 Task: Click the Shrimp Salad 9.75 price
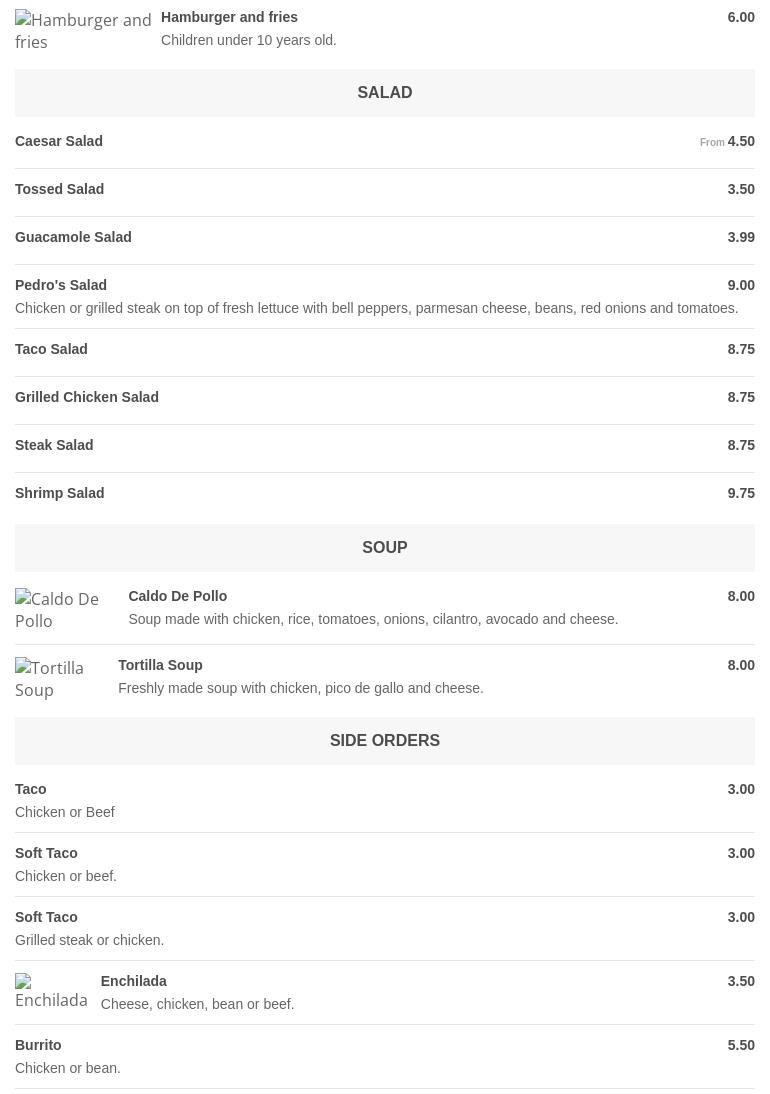tap(740, 494)
